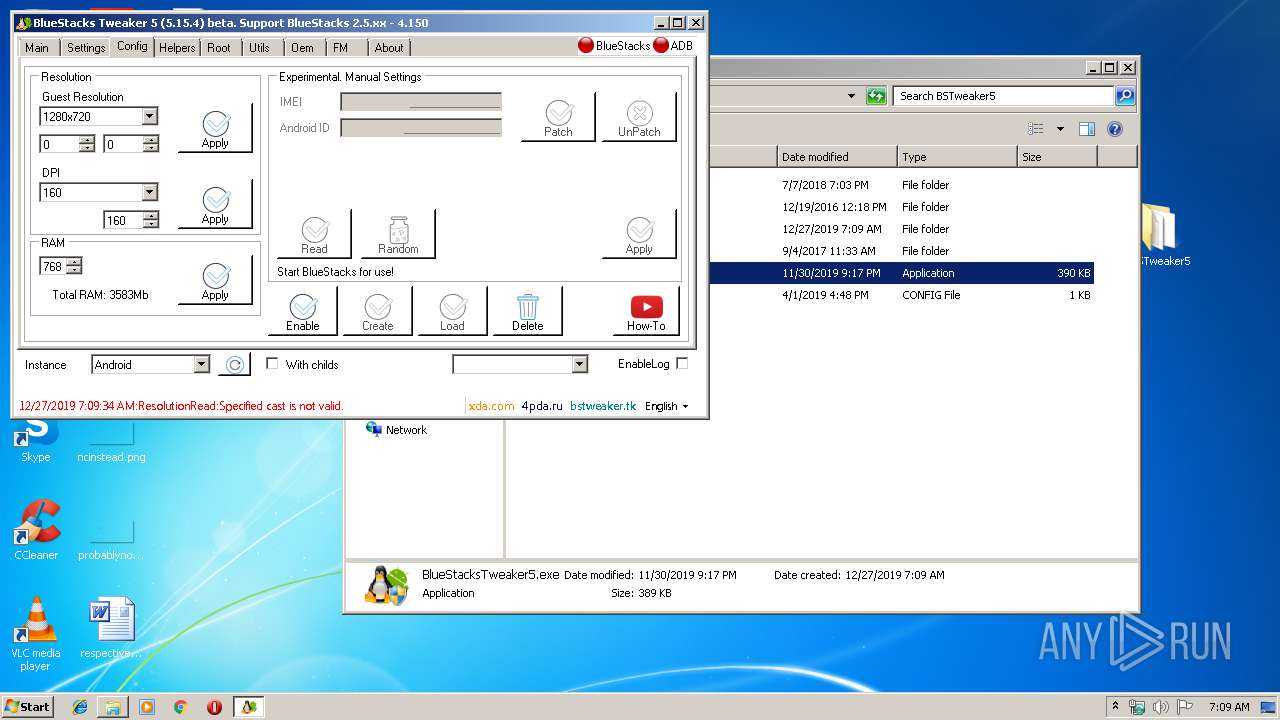Switch to the Helpers tab
The image size is (1280, 720).
[177, 47]
